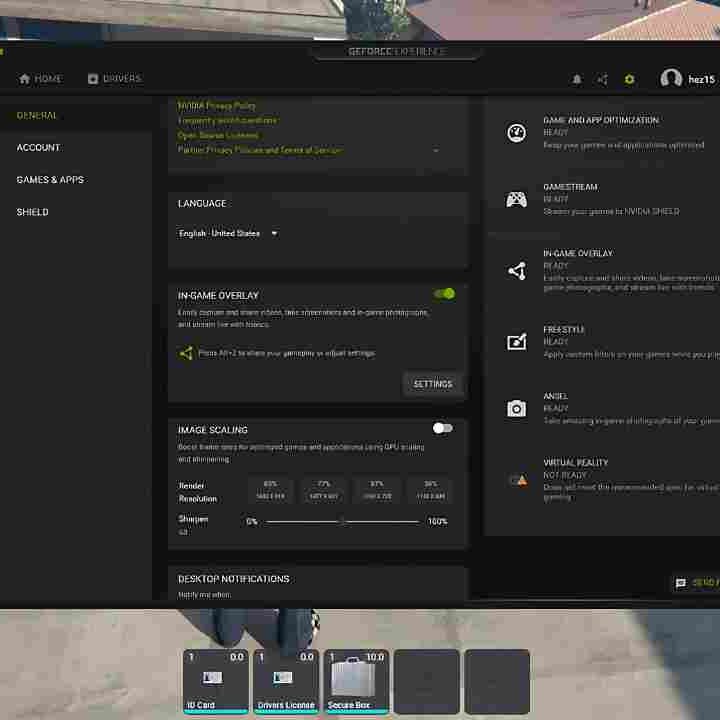Open the hez15 account avatar
The width and height of the screenshot is (720, 720).
pyautogui.click(x=671, y=79)
